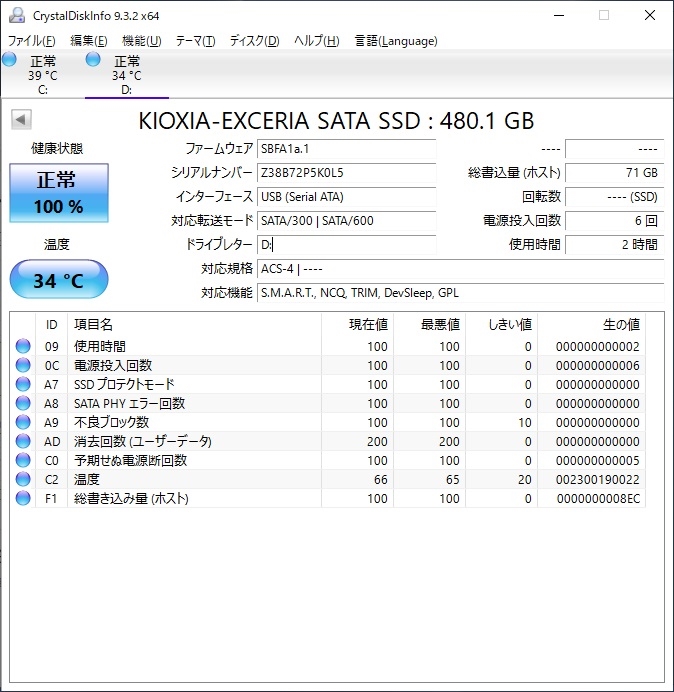Click the 健康状態 label
Screen dimensions: 674x692
57,148
